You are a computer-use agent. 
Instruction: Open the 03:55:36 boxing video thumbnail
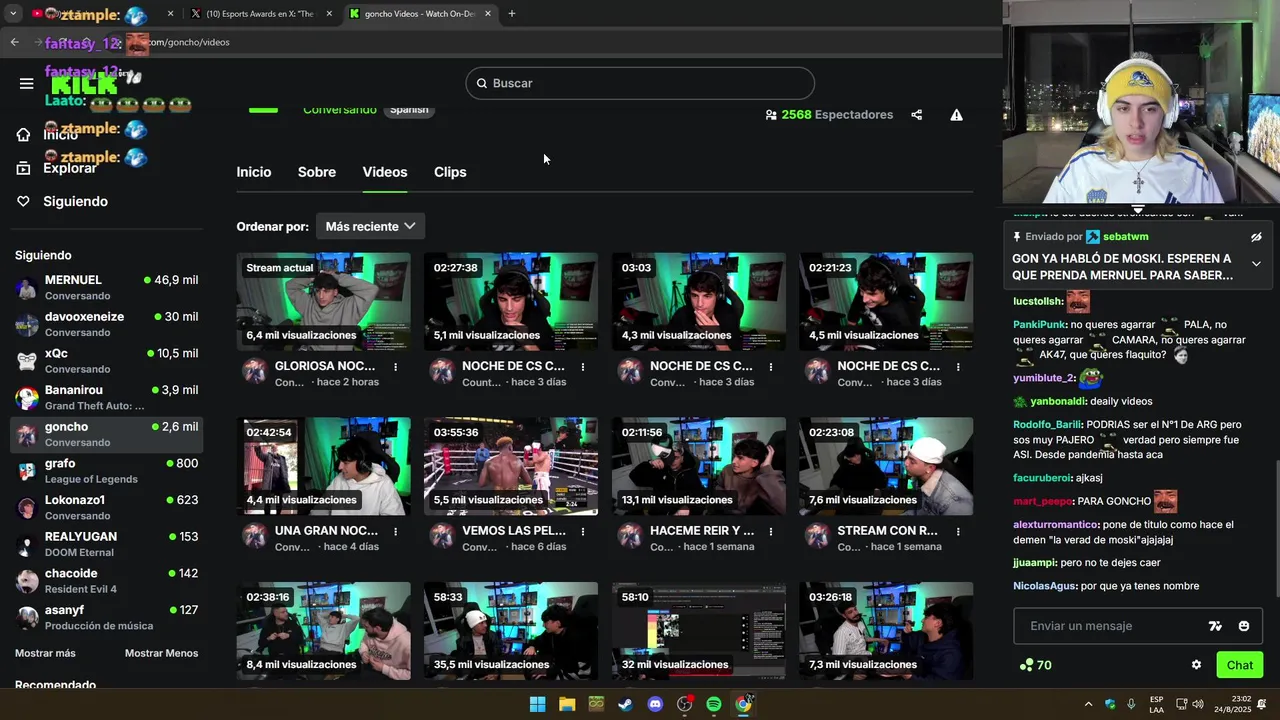coord(511,466)
